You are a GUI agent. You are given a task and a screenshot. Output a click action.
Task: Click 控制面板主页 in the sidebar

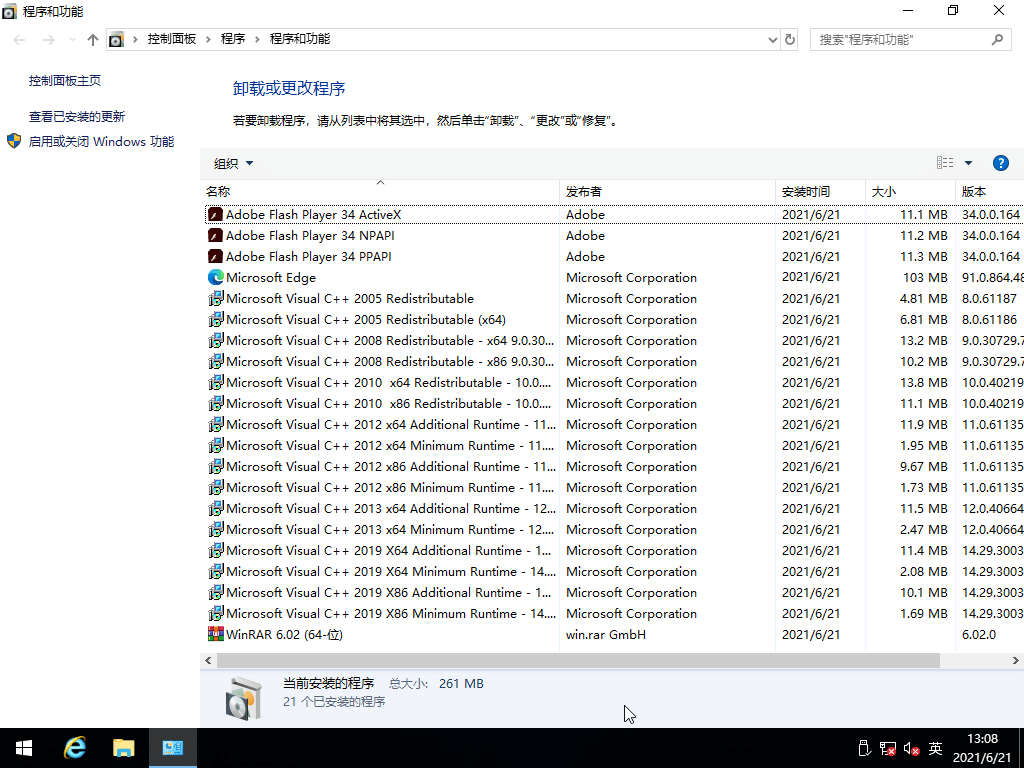point(64,80)
